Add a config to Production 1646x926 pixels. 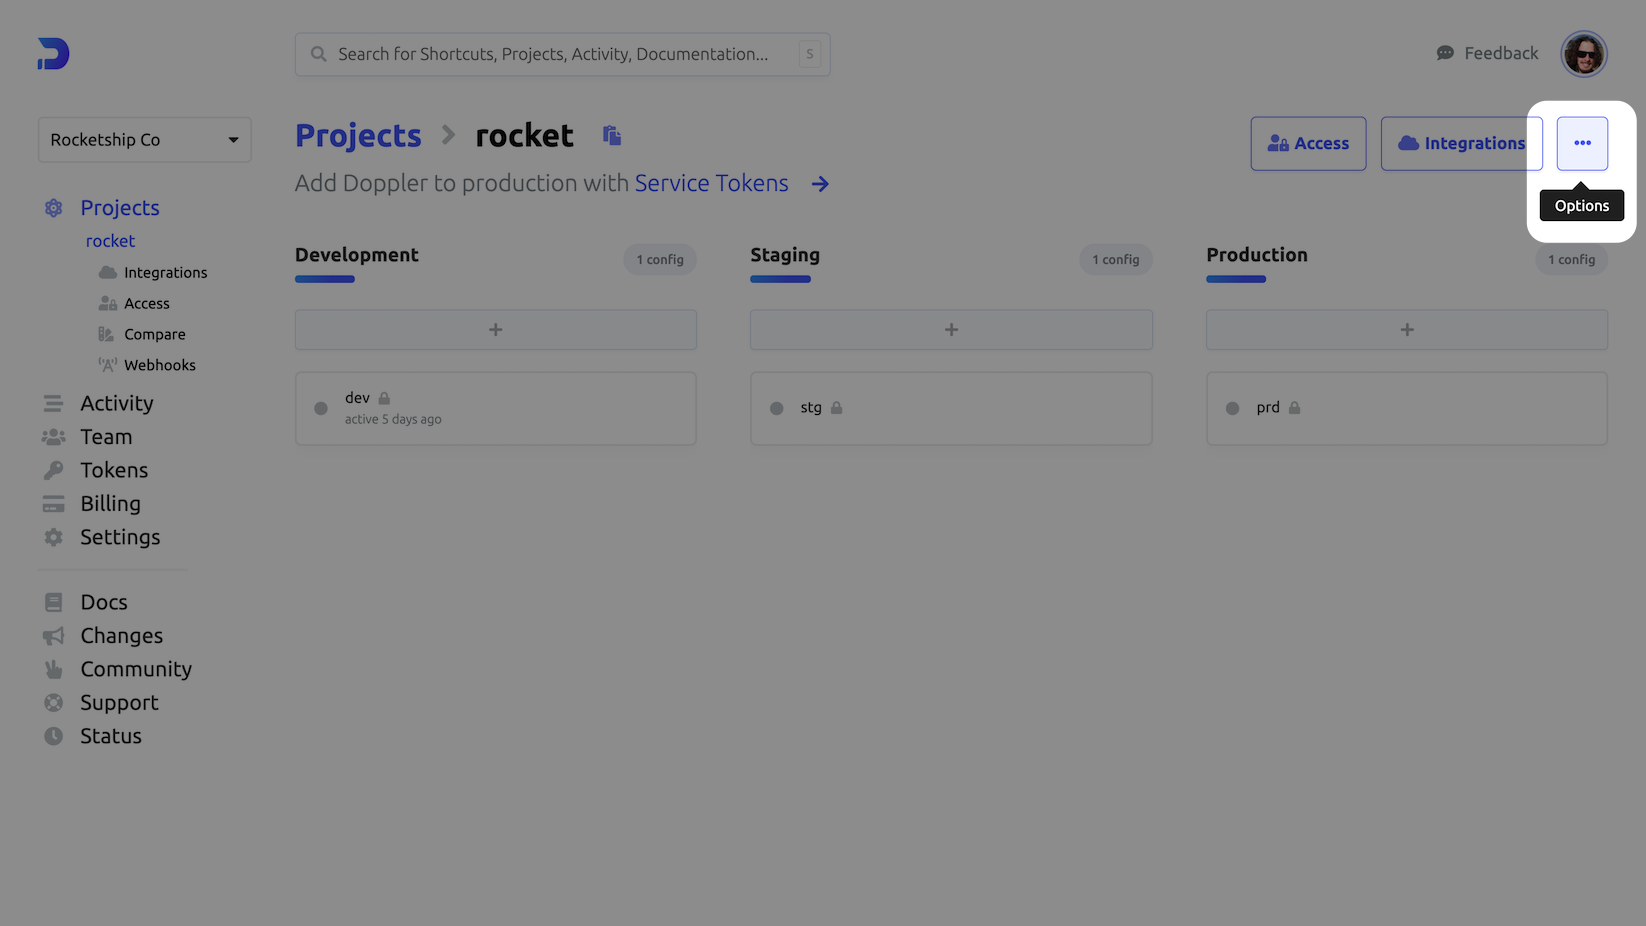1407,329
